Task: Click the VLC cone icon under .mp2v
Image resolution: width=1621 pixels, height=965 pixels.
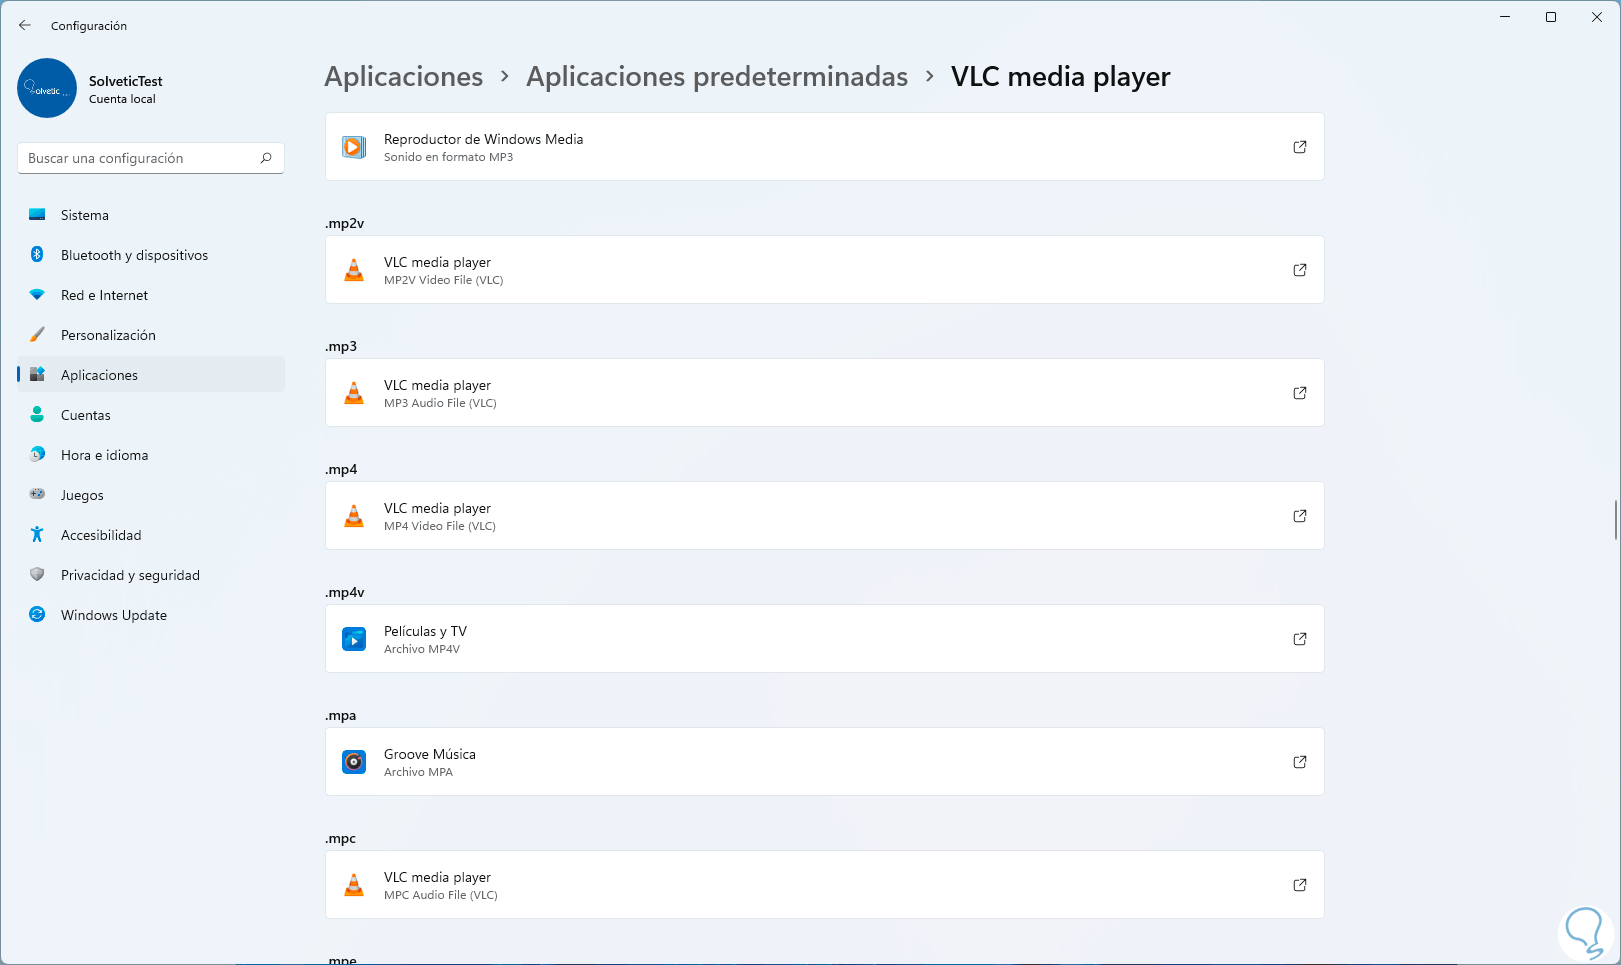Action: click(354, 270)
